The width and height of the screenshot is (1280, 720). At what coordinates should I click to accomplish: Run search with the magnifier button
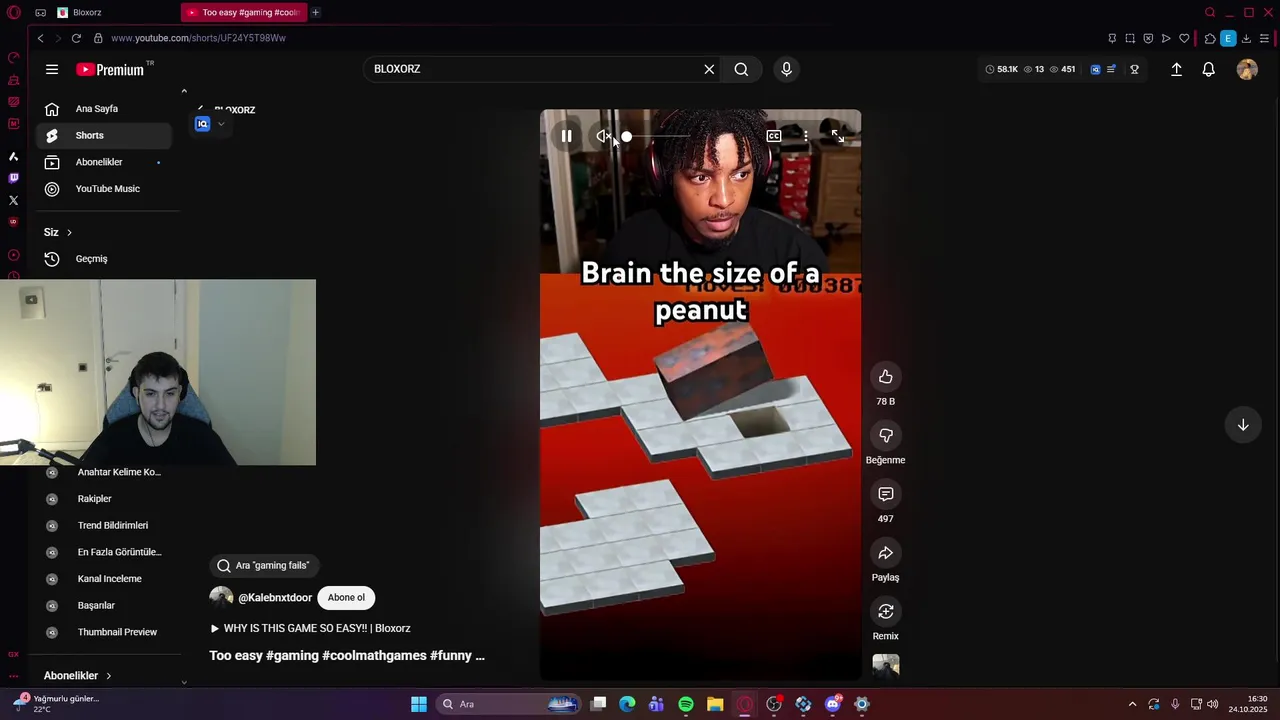pyautogui.click(x=741, y=69)
